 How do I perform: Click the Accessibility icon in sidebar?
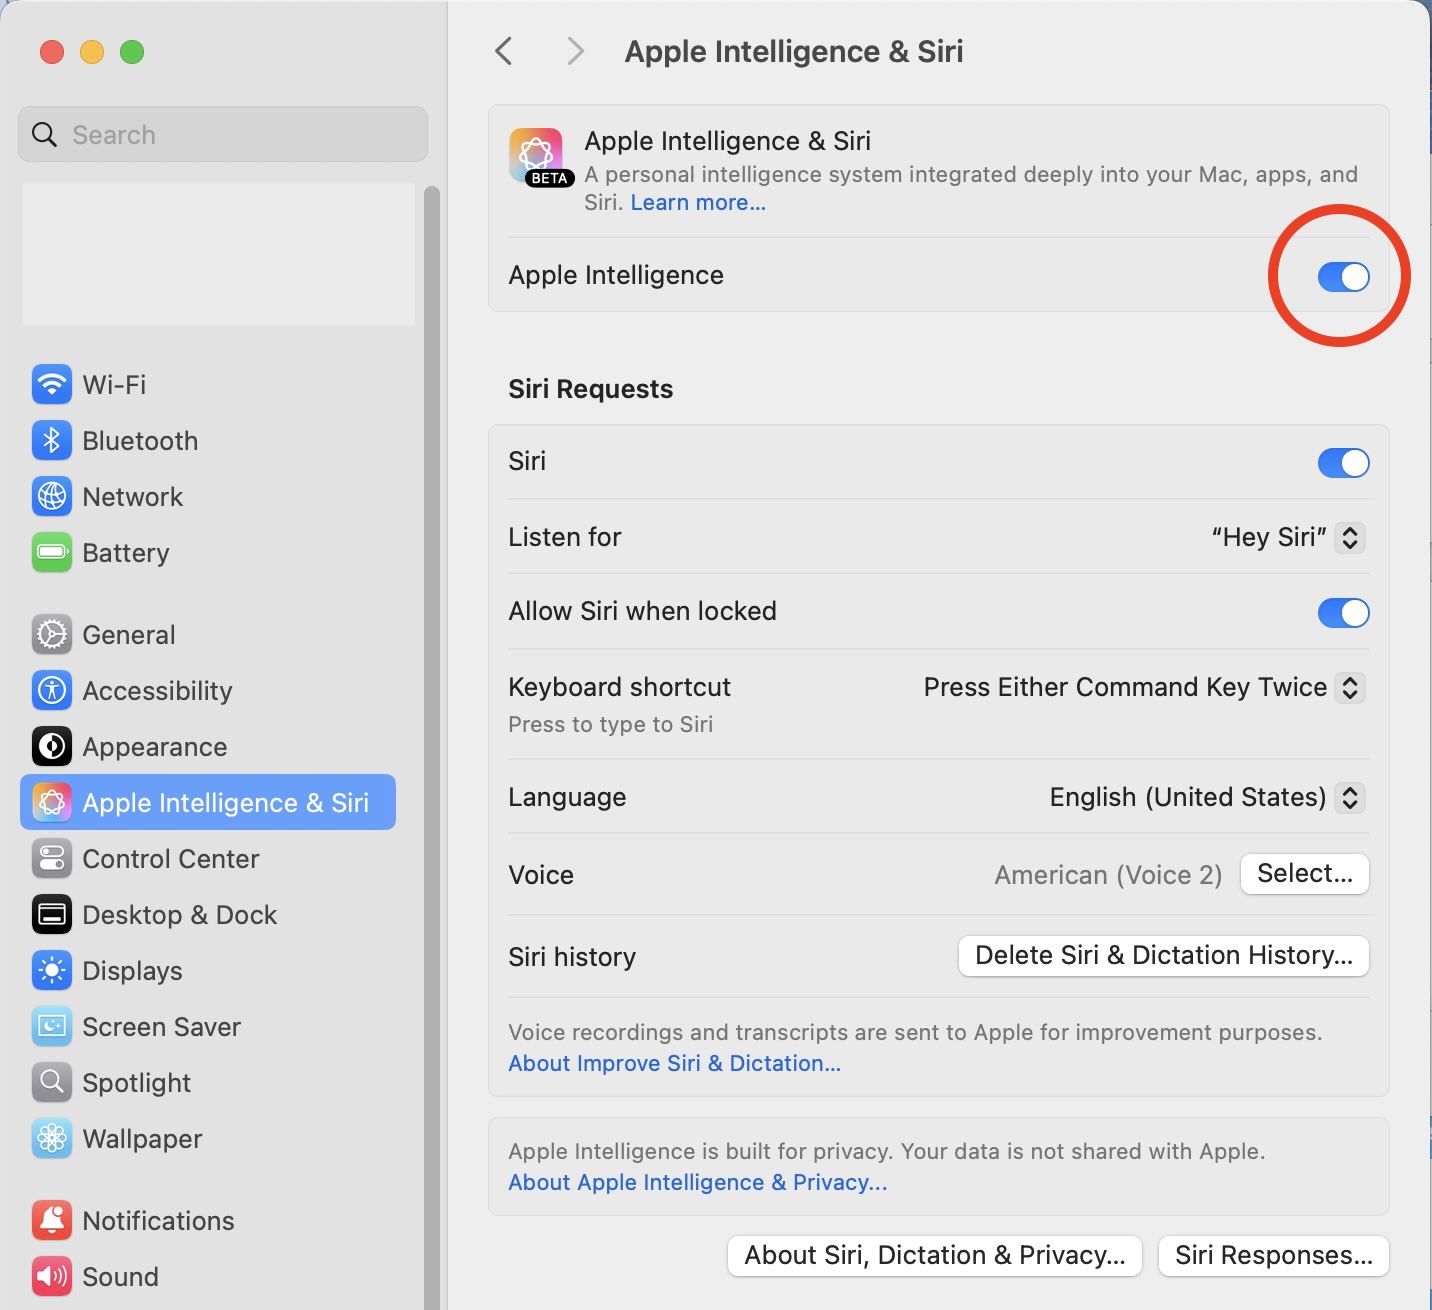51,690
